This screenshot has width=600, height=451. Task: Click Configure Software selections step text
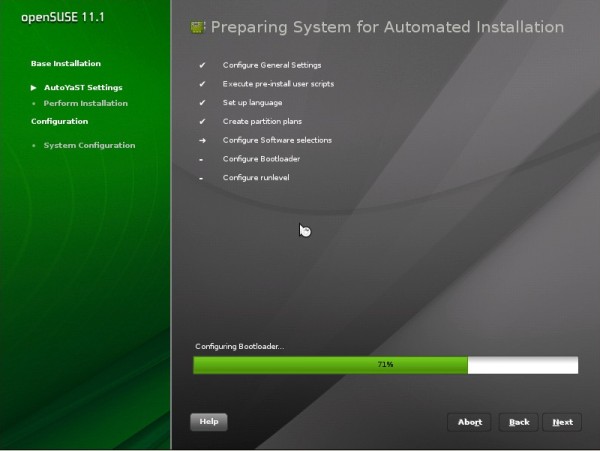pyautogui.click(x=277, y=140)
